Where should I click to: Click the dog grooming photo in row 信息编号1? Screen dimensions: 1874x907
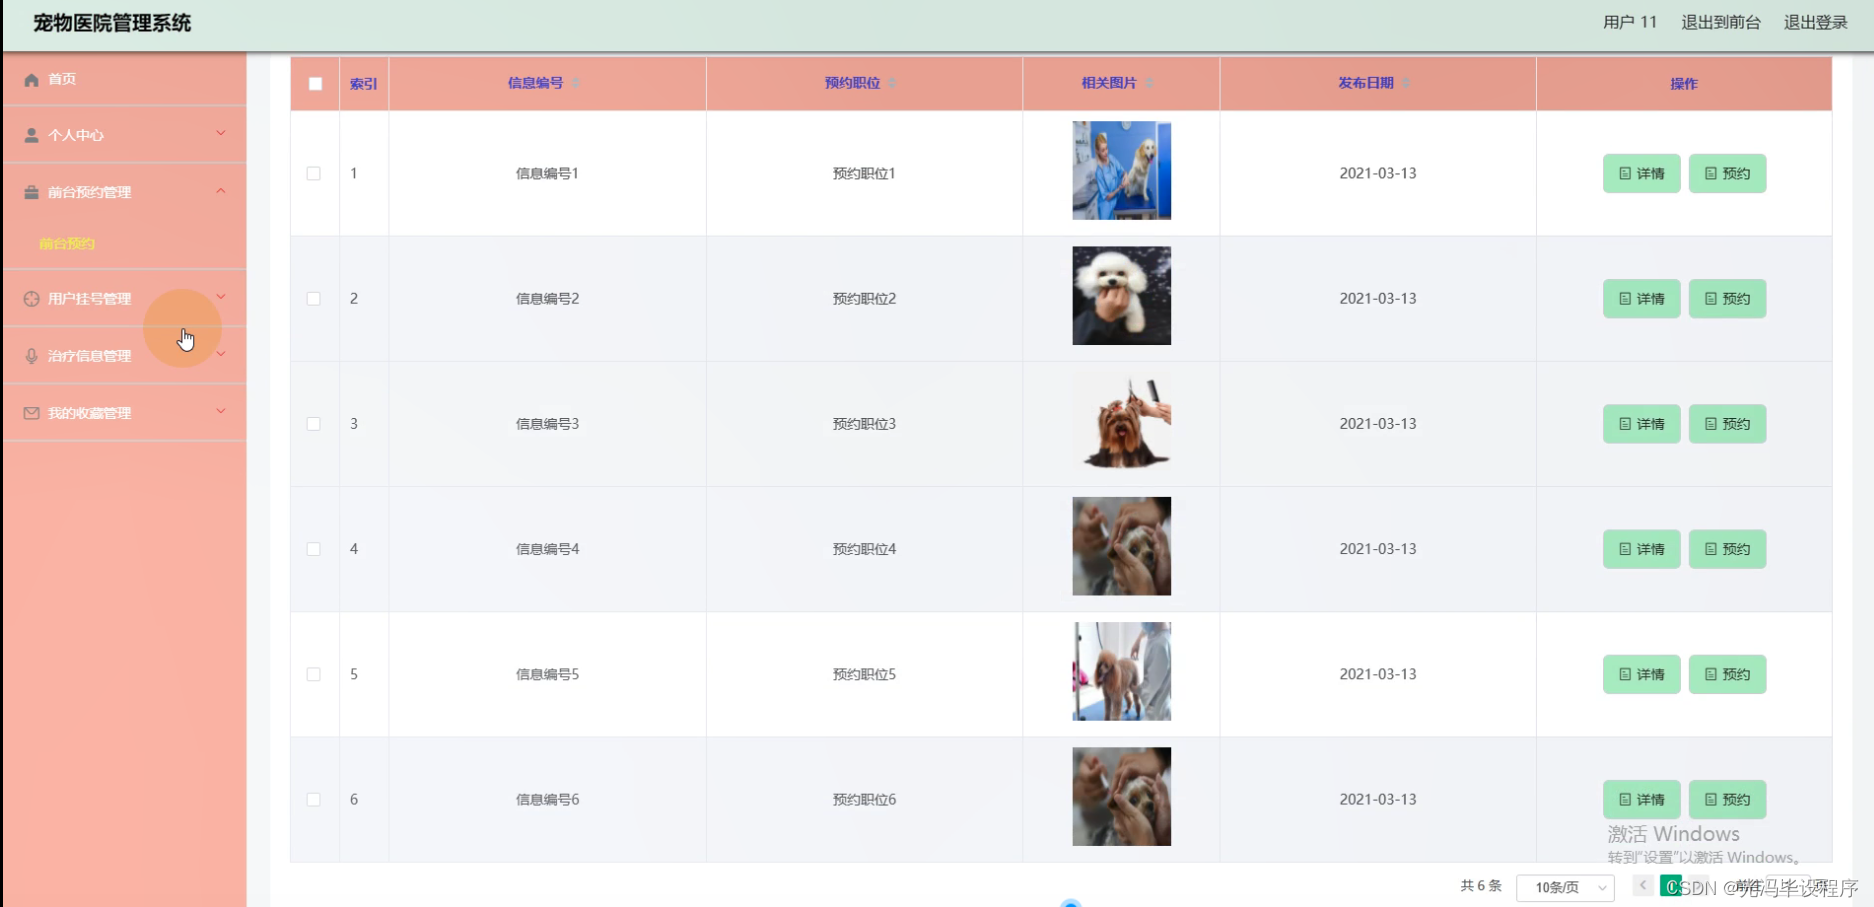tap(1122, 171)
